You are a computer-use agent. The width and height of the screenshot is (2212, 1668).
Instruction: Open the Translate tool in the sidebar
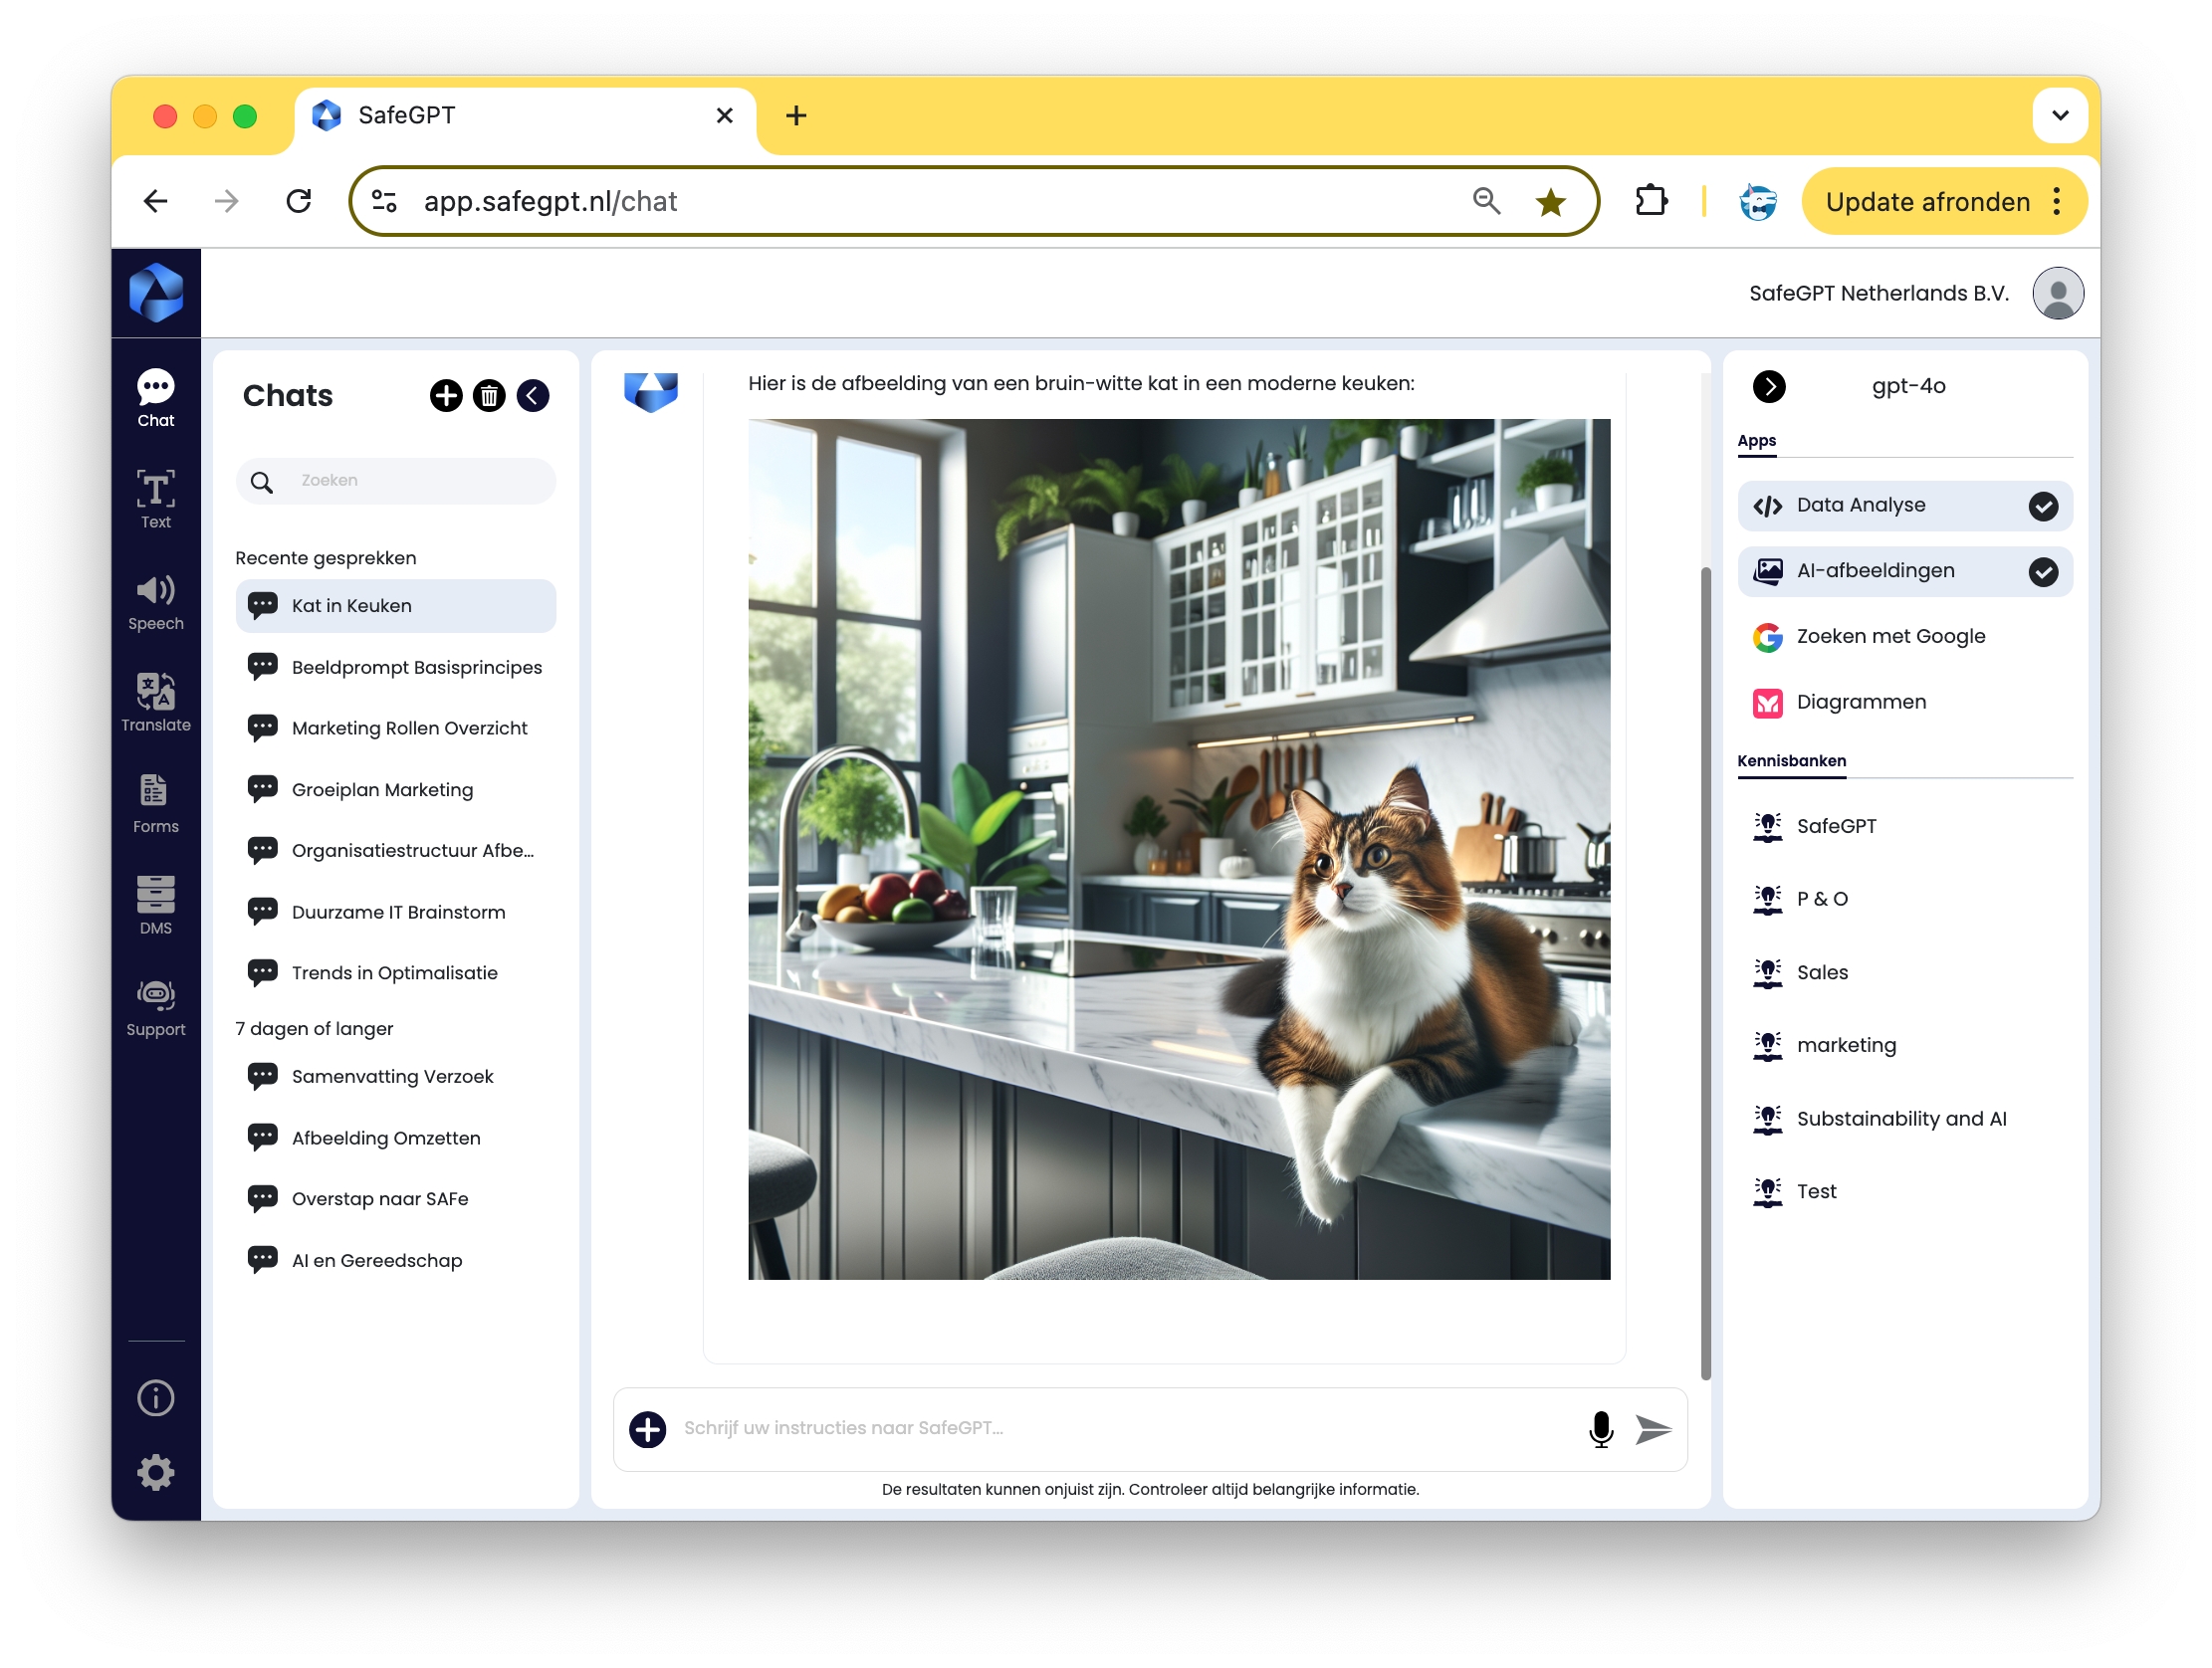click(156, 703)
